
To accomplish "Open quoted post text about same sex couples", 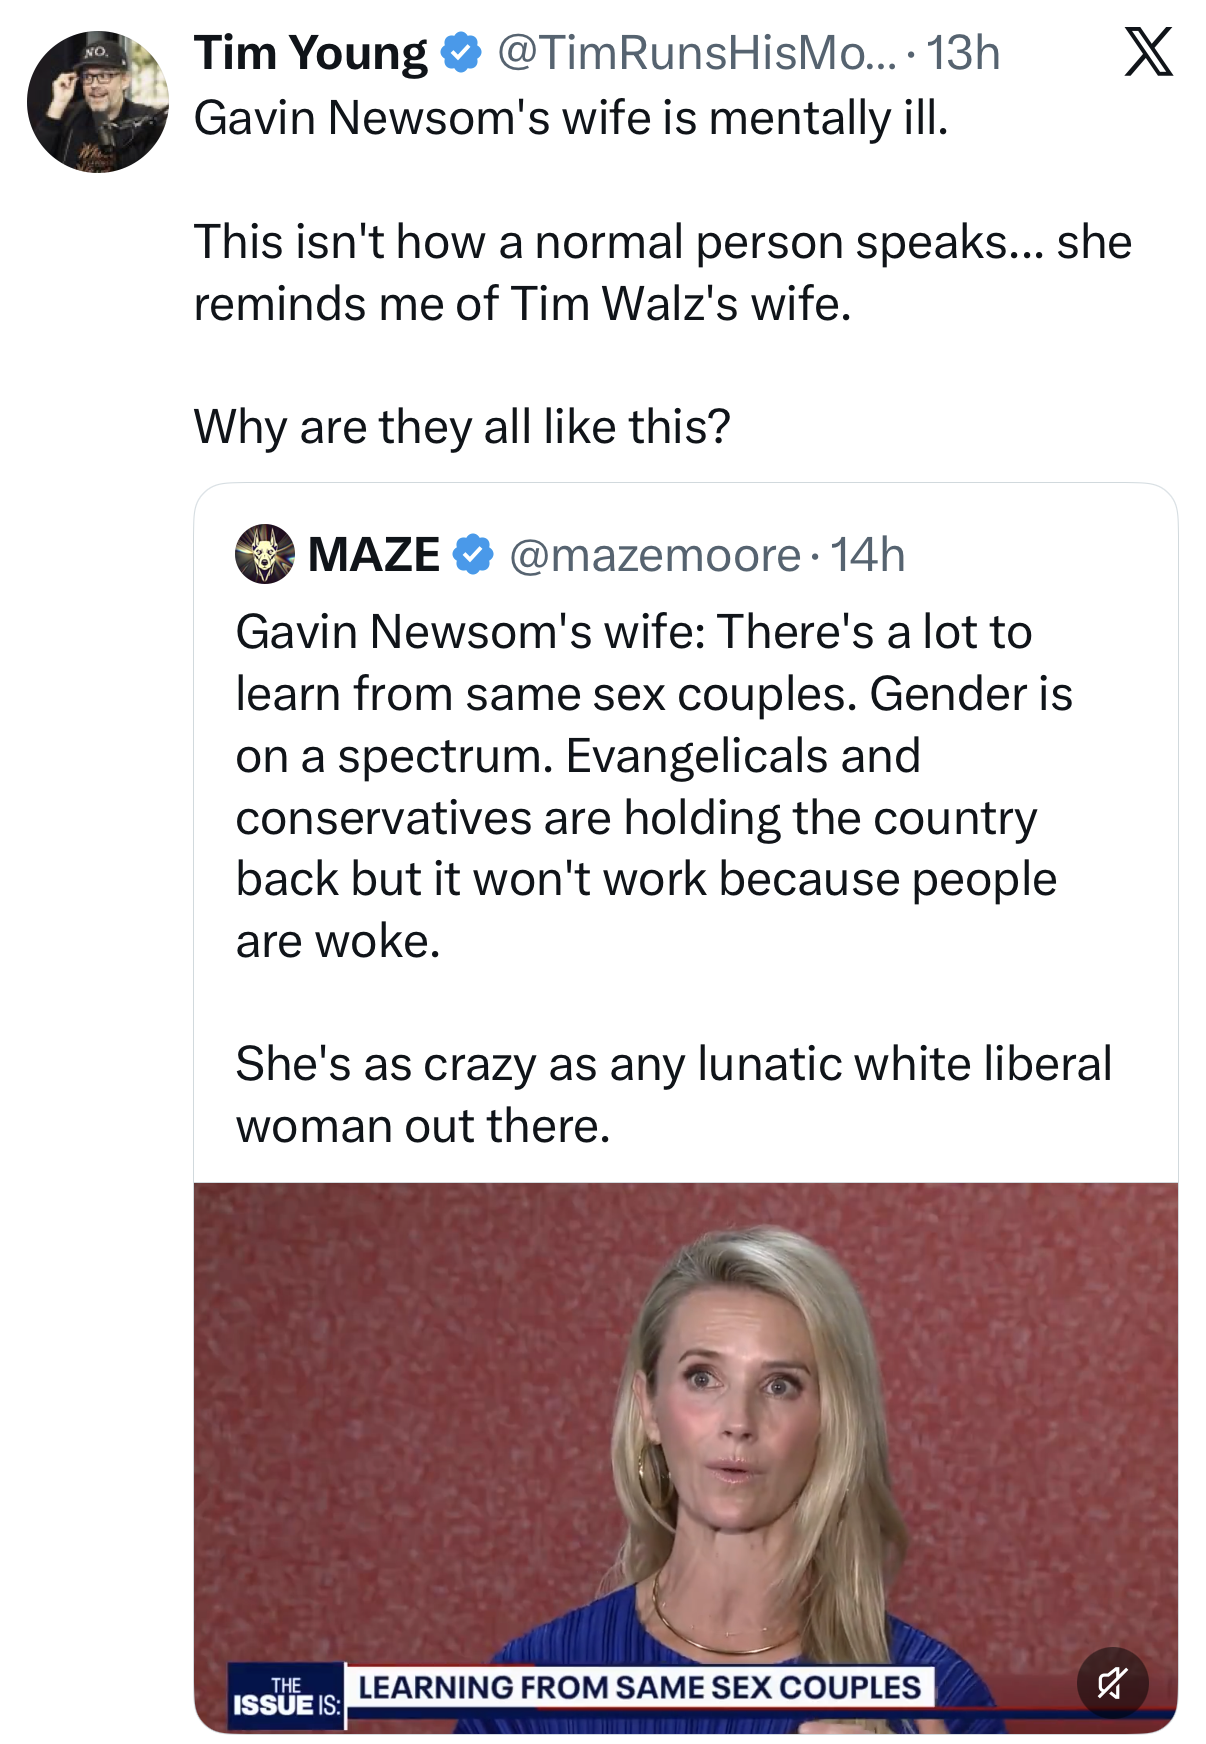I will click(x=654, y=786).
